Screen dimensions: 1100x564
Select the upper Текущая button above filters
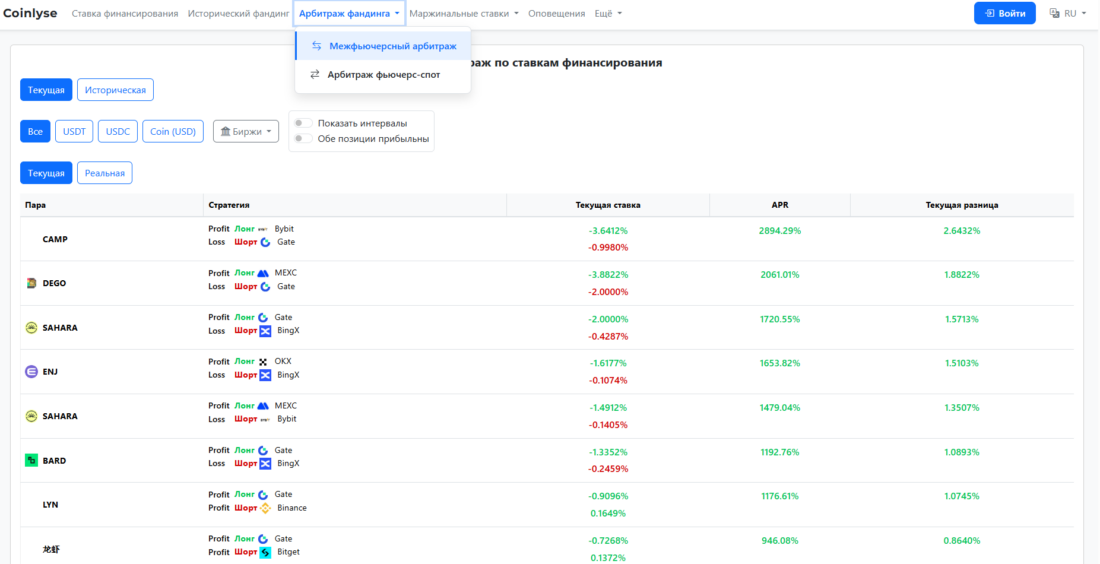point(46,90)
